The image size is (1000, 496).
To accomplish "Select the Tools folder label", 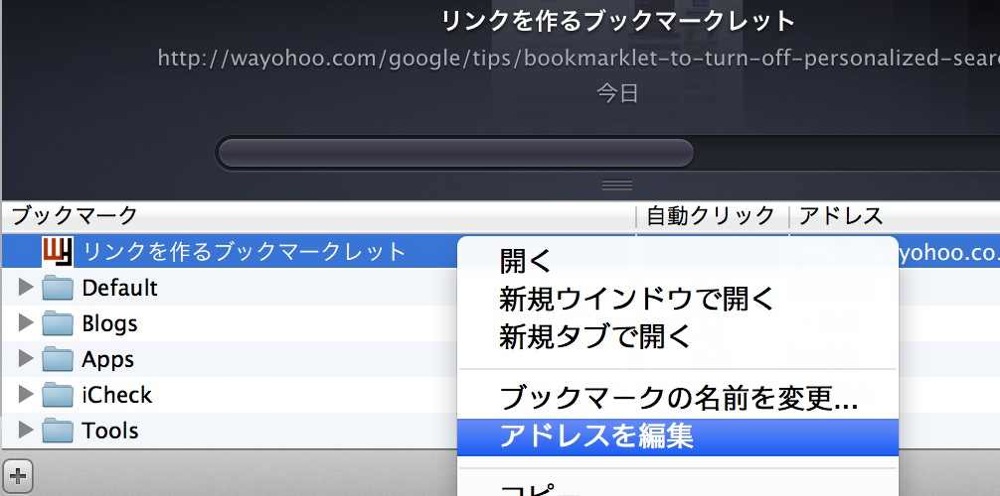I will pyautogui.click(x=110, y=430).
